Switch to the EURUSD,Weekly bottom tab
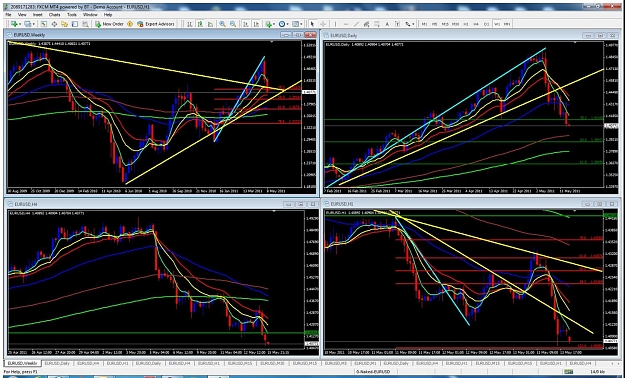625x378 pixels. pos(22,363)
